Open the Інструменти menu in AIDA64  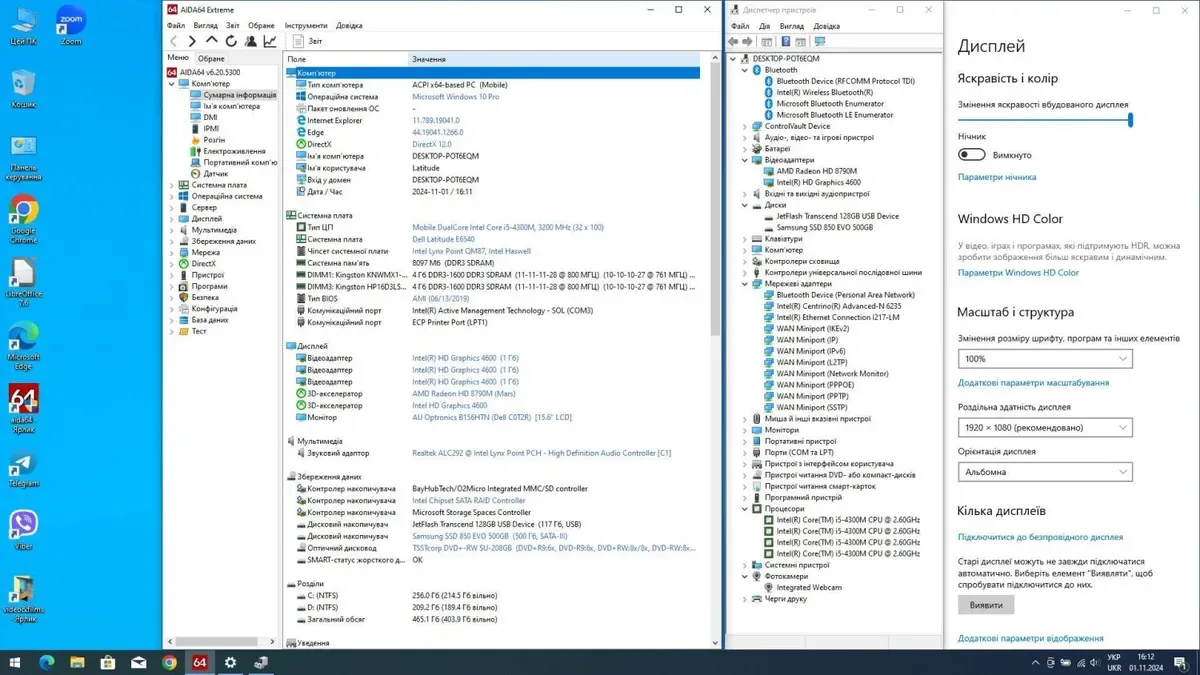[x=305, y=26]
